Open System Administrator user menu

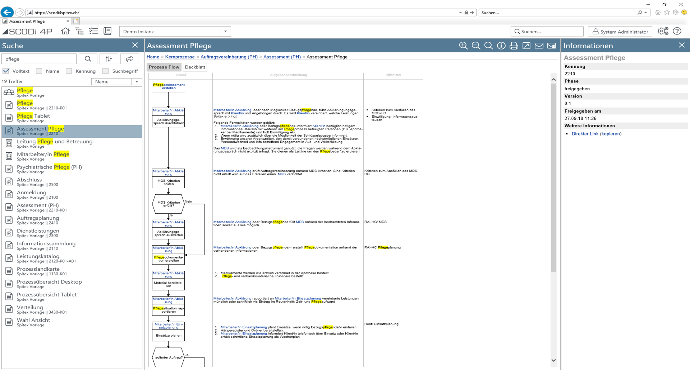pos(620,32)
